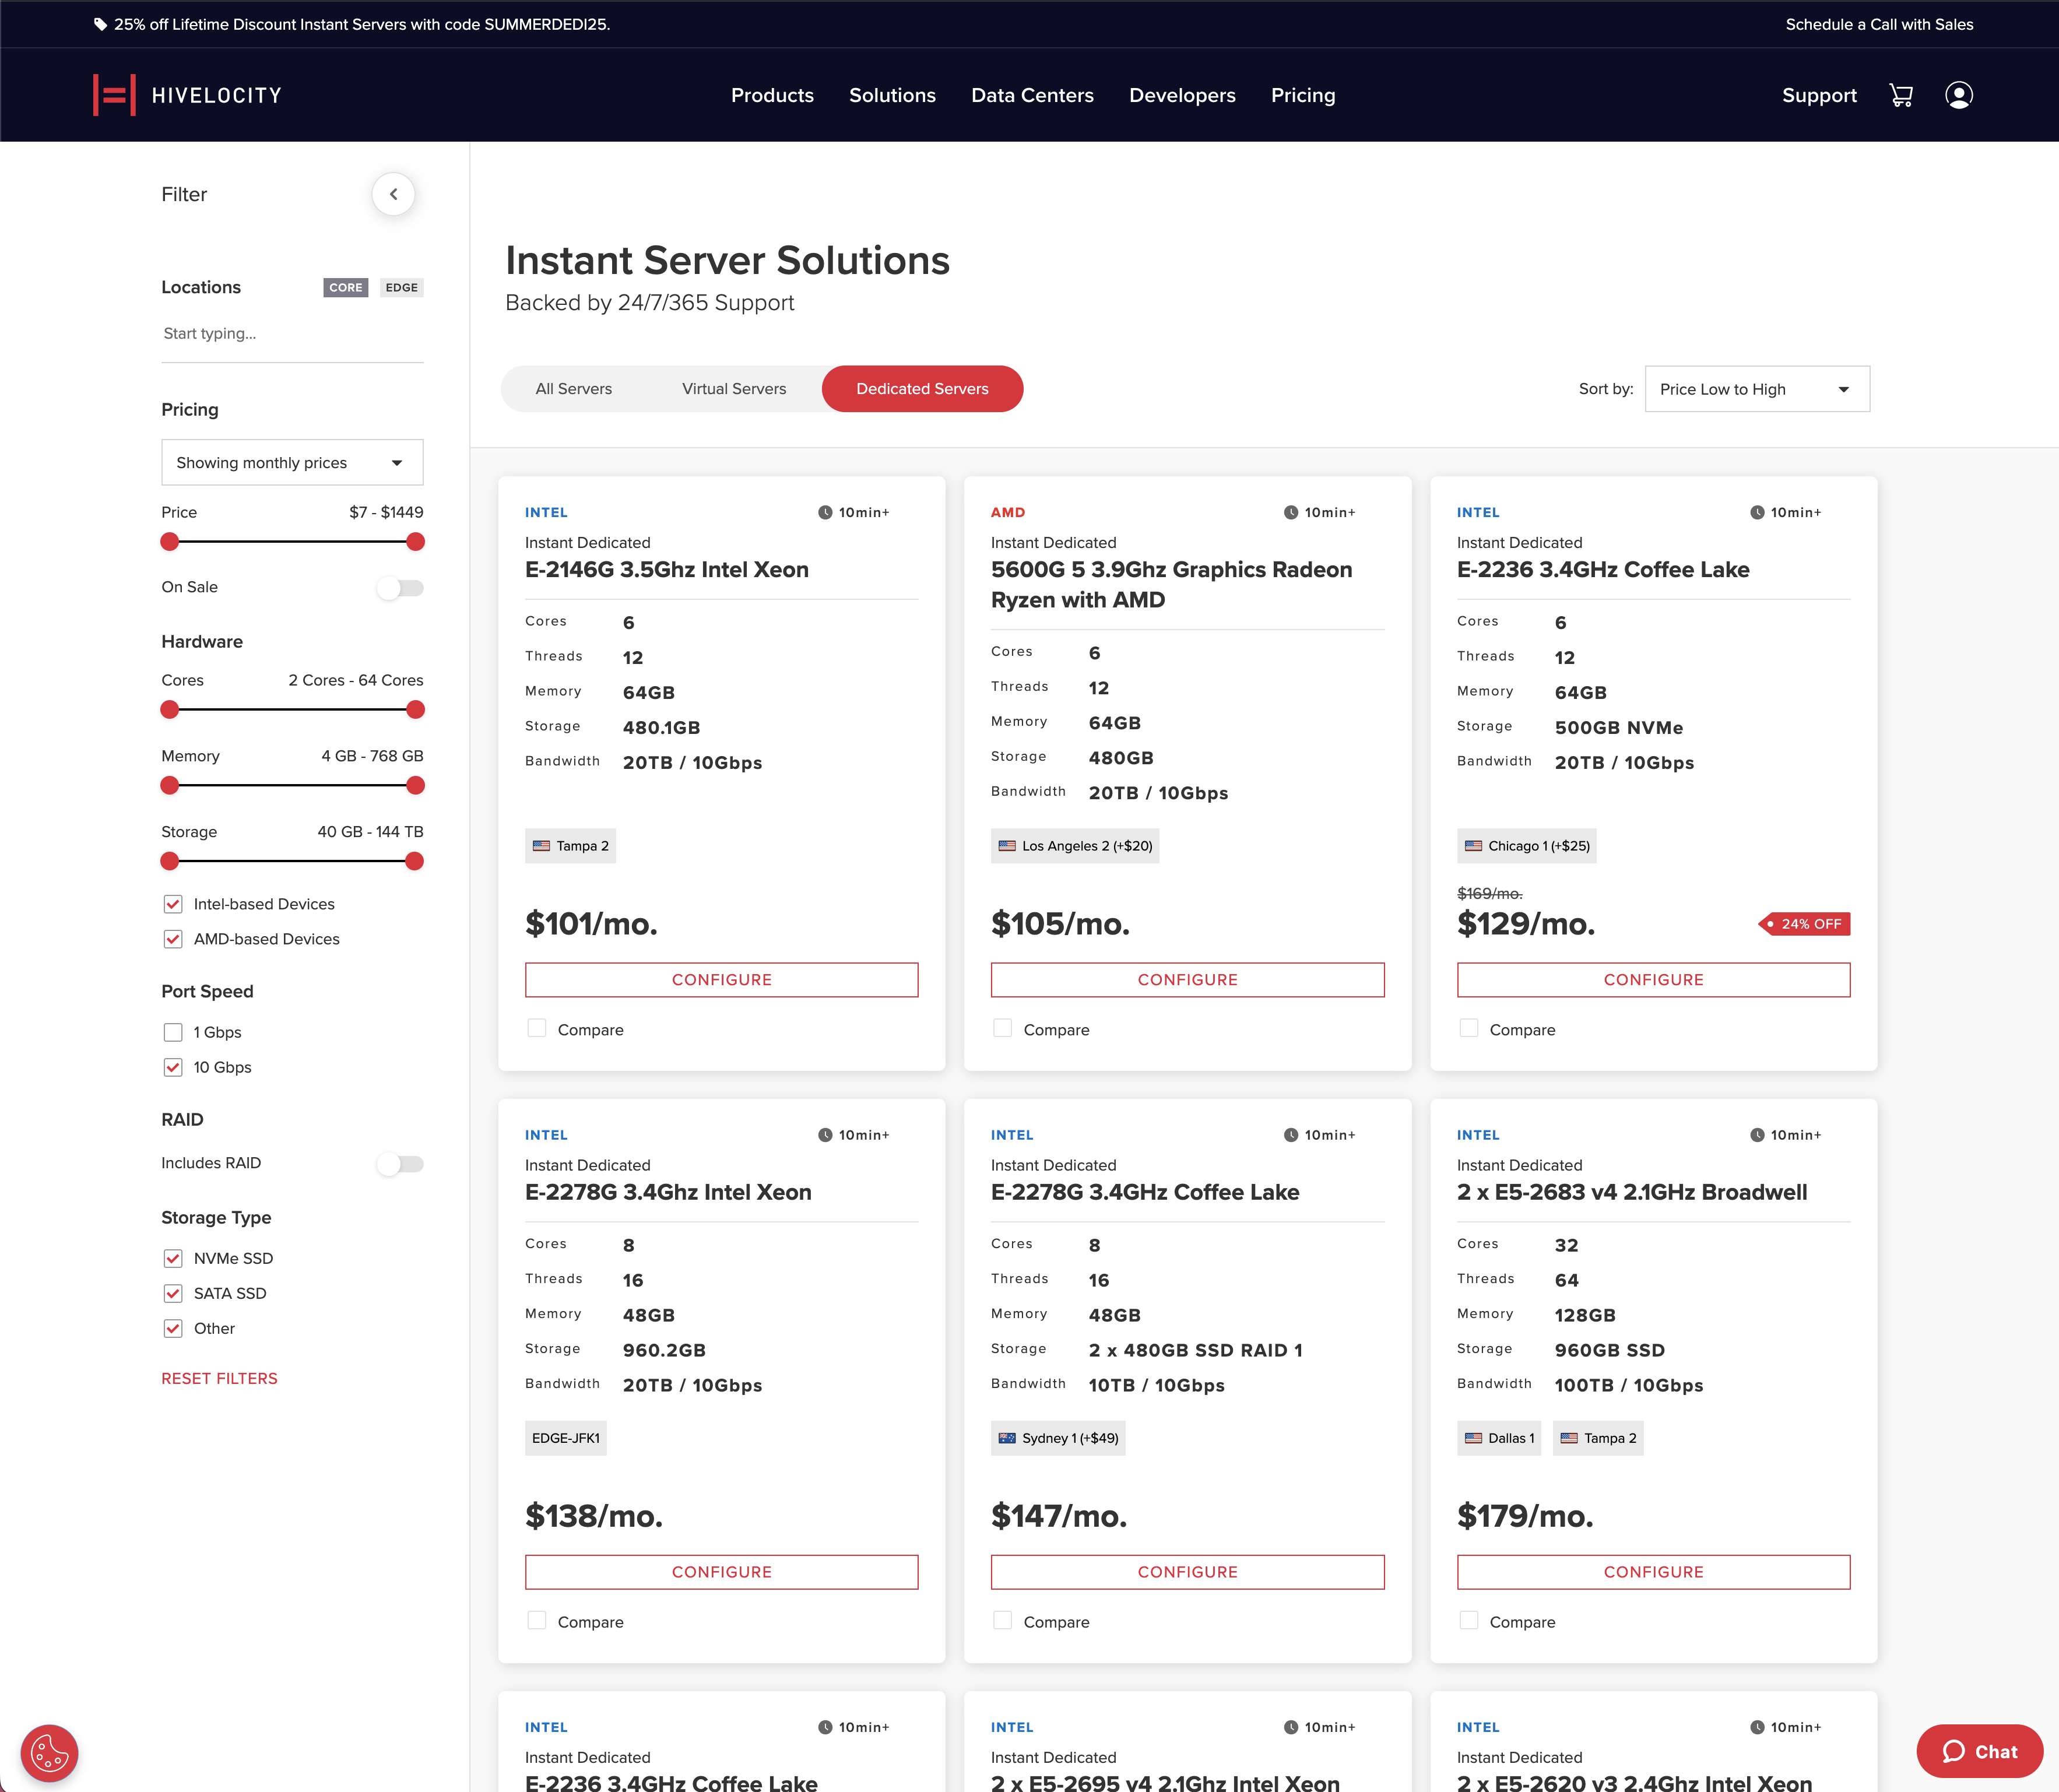2059x1792 pixels.
Task: Click the Price slider minimum handle
Action: point(170,542)
